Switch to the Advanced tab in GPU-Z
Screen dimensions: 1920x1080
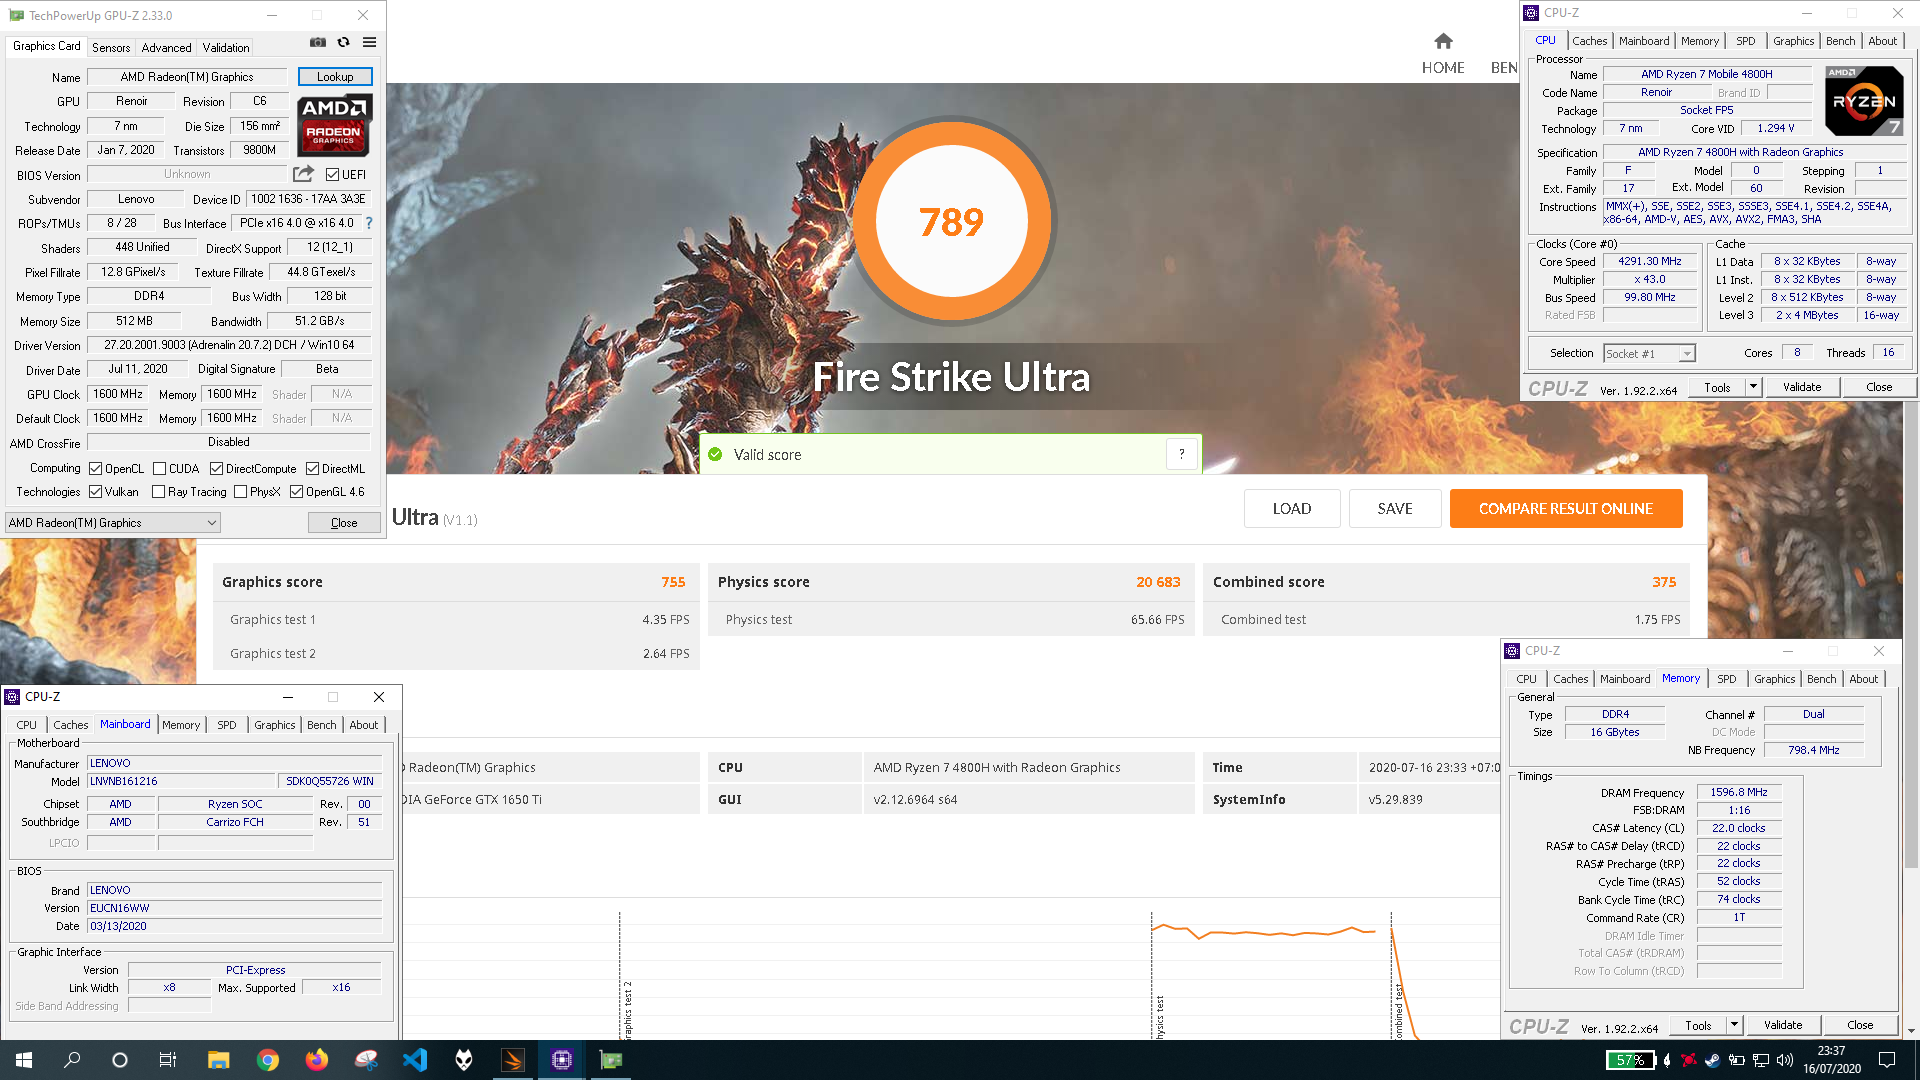(x=166, y=47)
